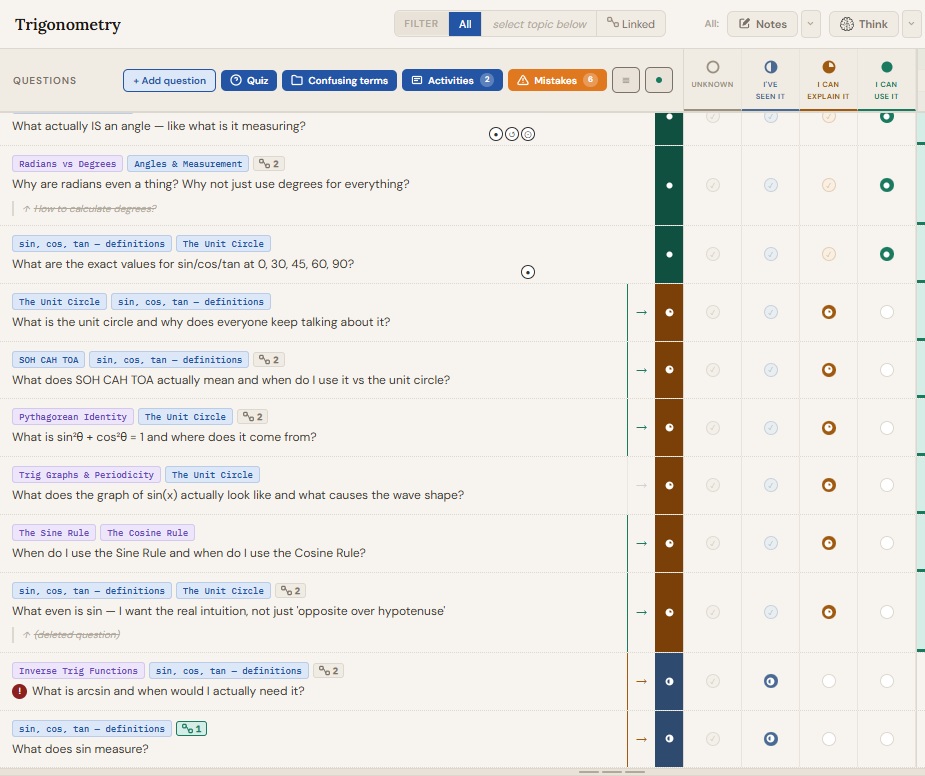
Task: Click the link count badge on Pythagorean Identity row
Action: [253, 417]
